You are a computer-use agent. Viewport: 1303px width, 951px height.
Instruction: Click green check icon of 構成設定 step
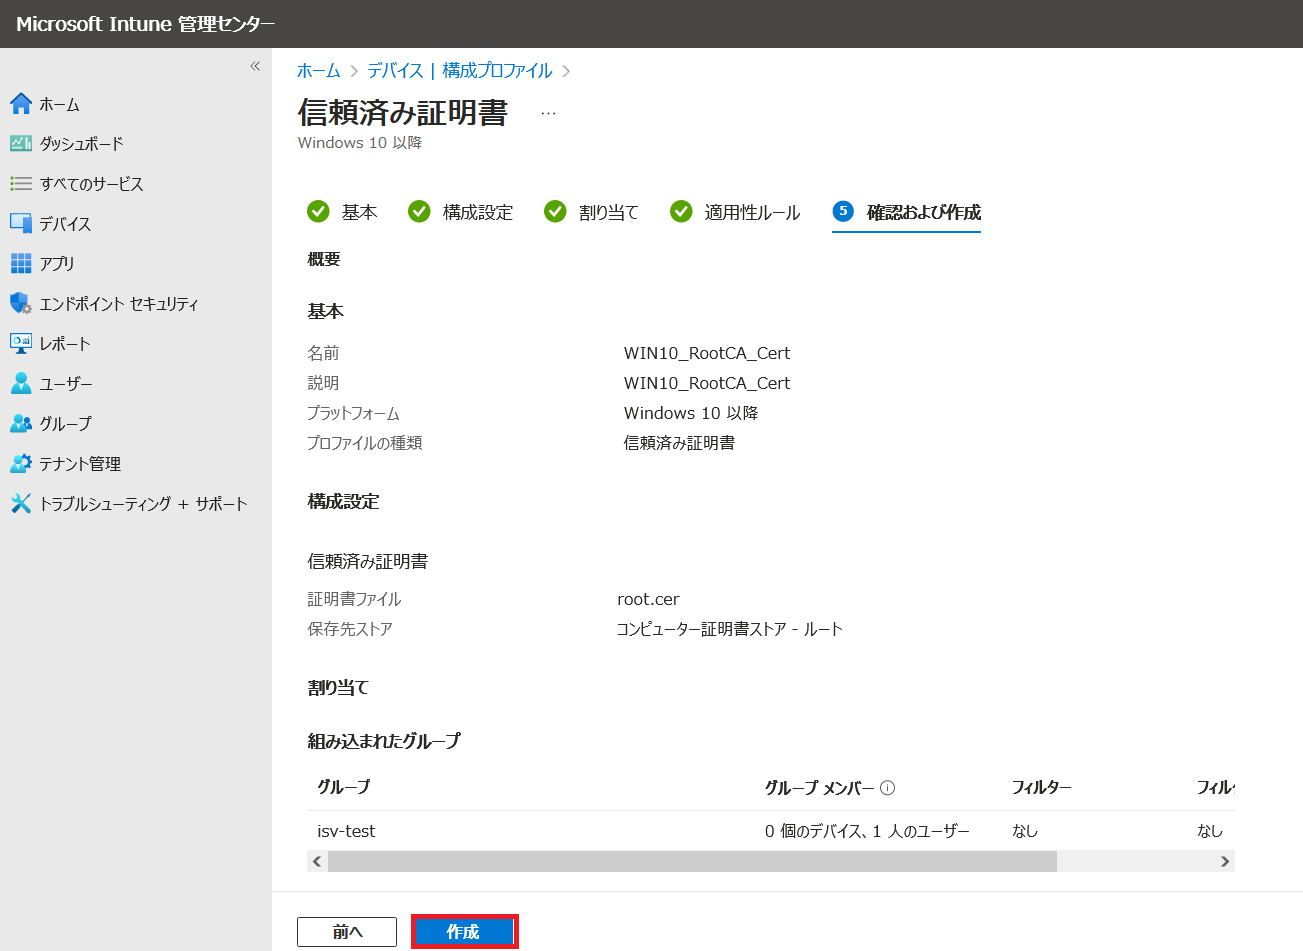pyautogui.click(x=419, y=211)
